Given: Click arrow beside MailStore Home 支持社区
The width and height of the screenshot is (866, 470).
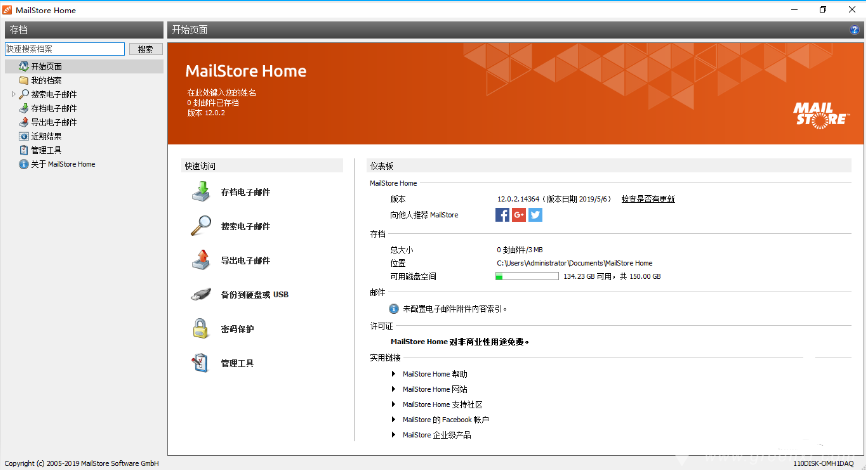Looking at the screenshot, I should (393, 404).
